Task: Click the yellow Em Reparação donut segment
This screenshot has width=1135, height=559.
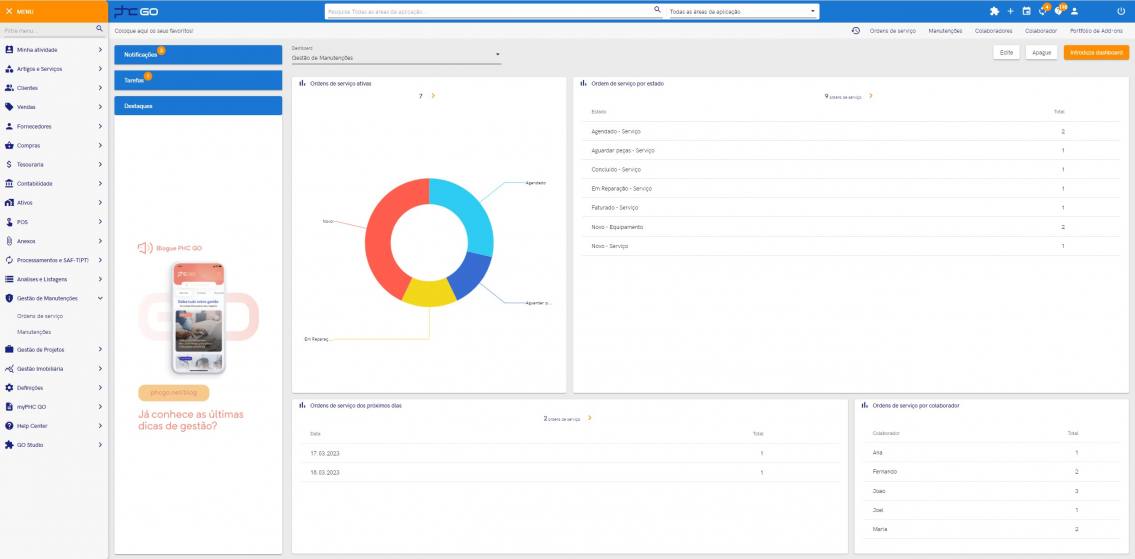Action: [429, 293]
